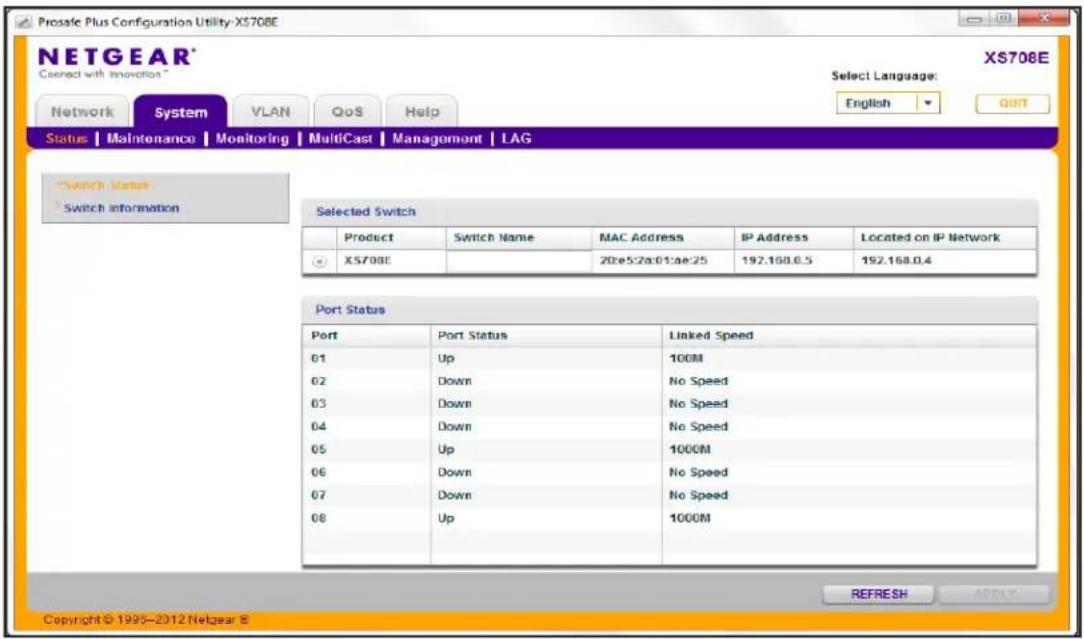Click the MAC Address column header

[x=641, y=238]
